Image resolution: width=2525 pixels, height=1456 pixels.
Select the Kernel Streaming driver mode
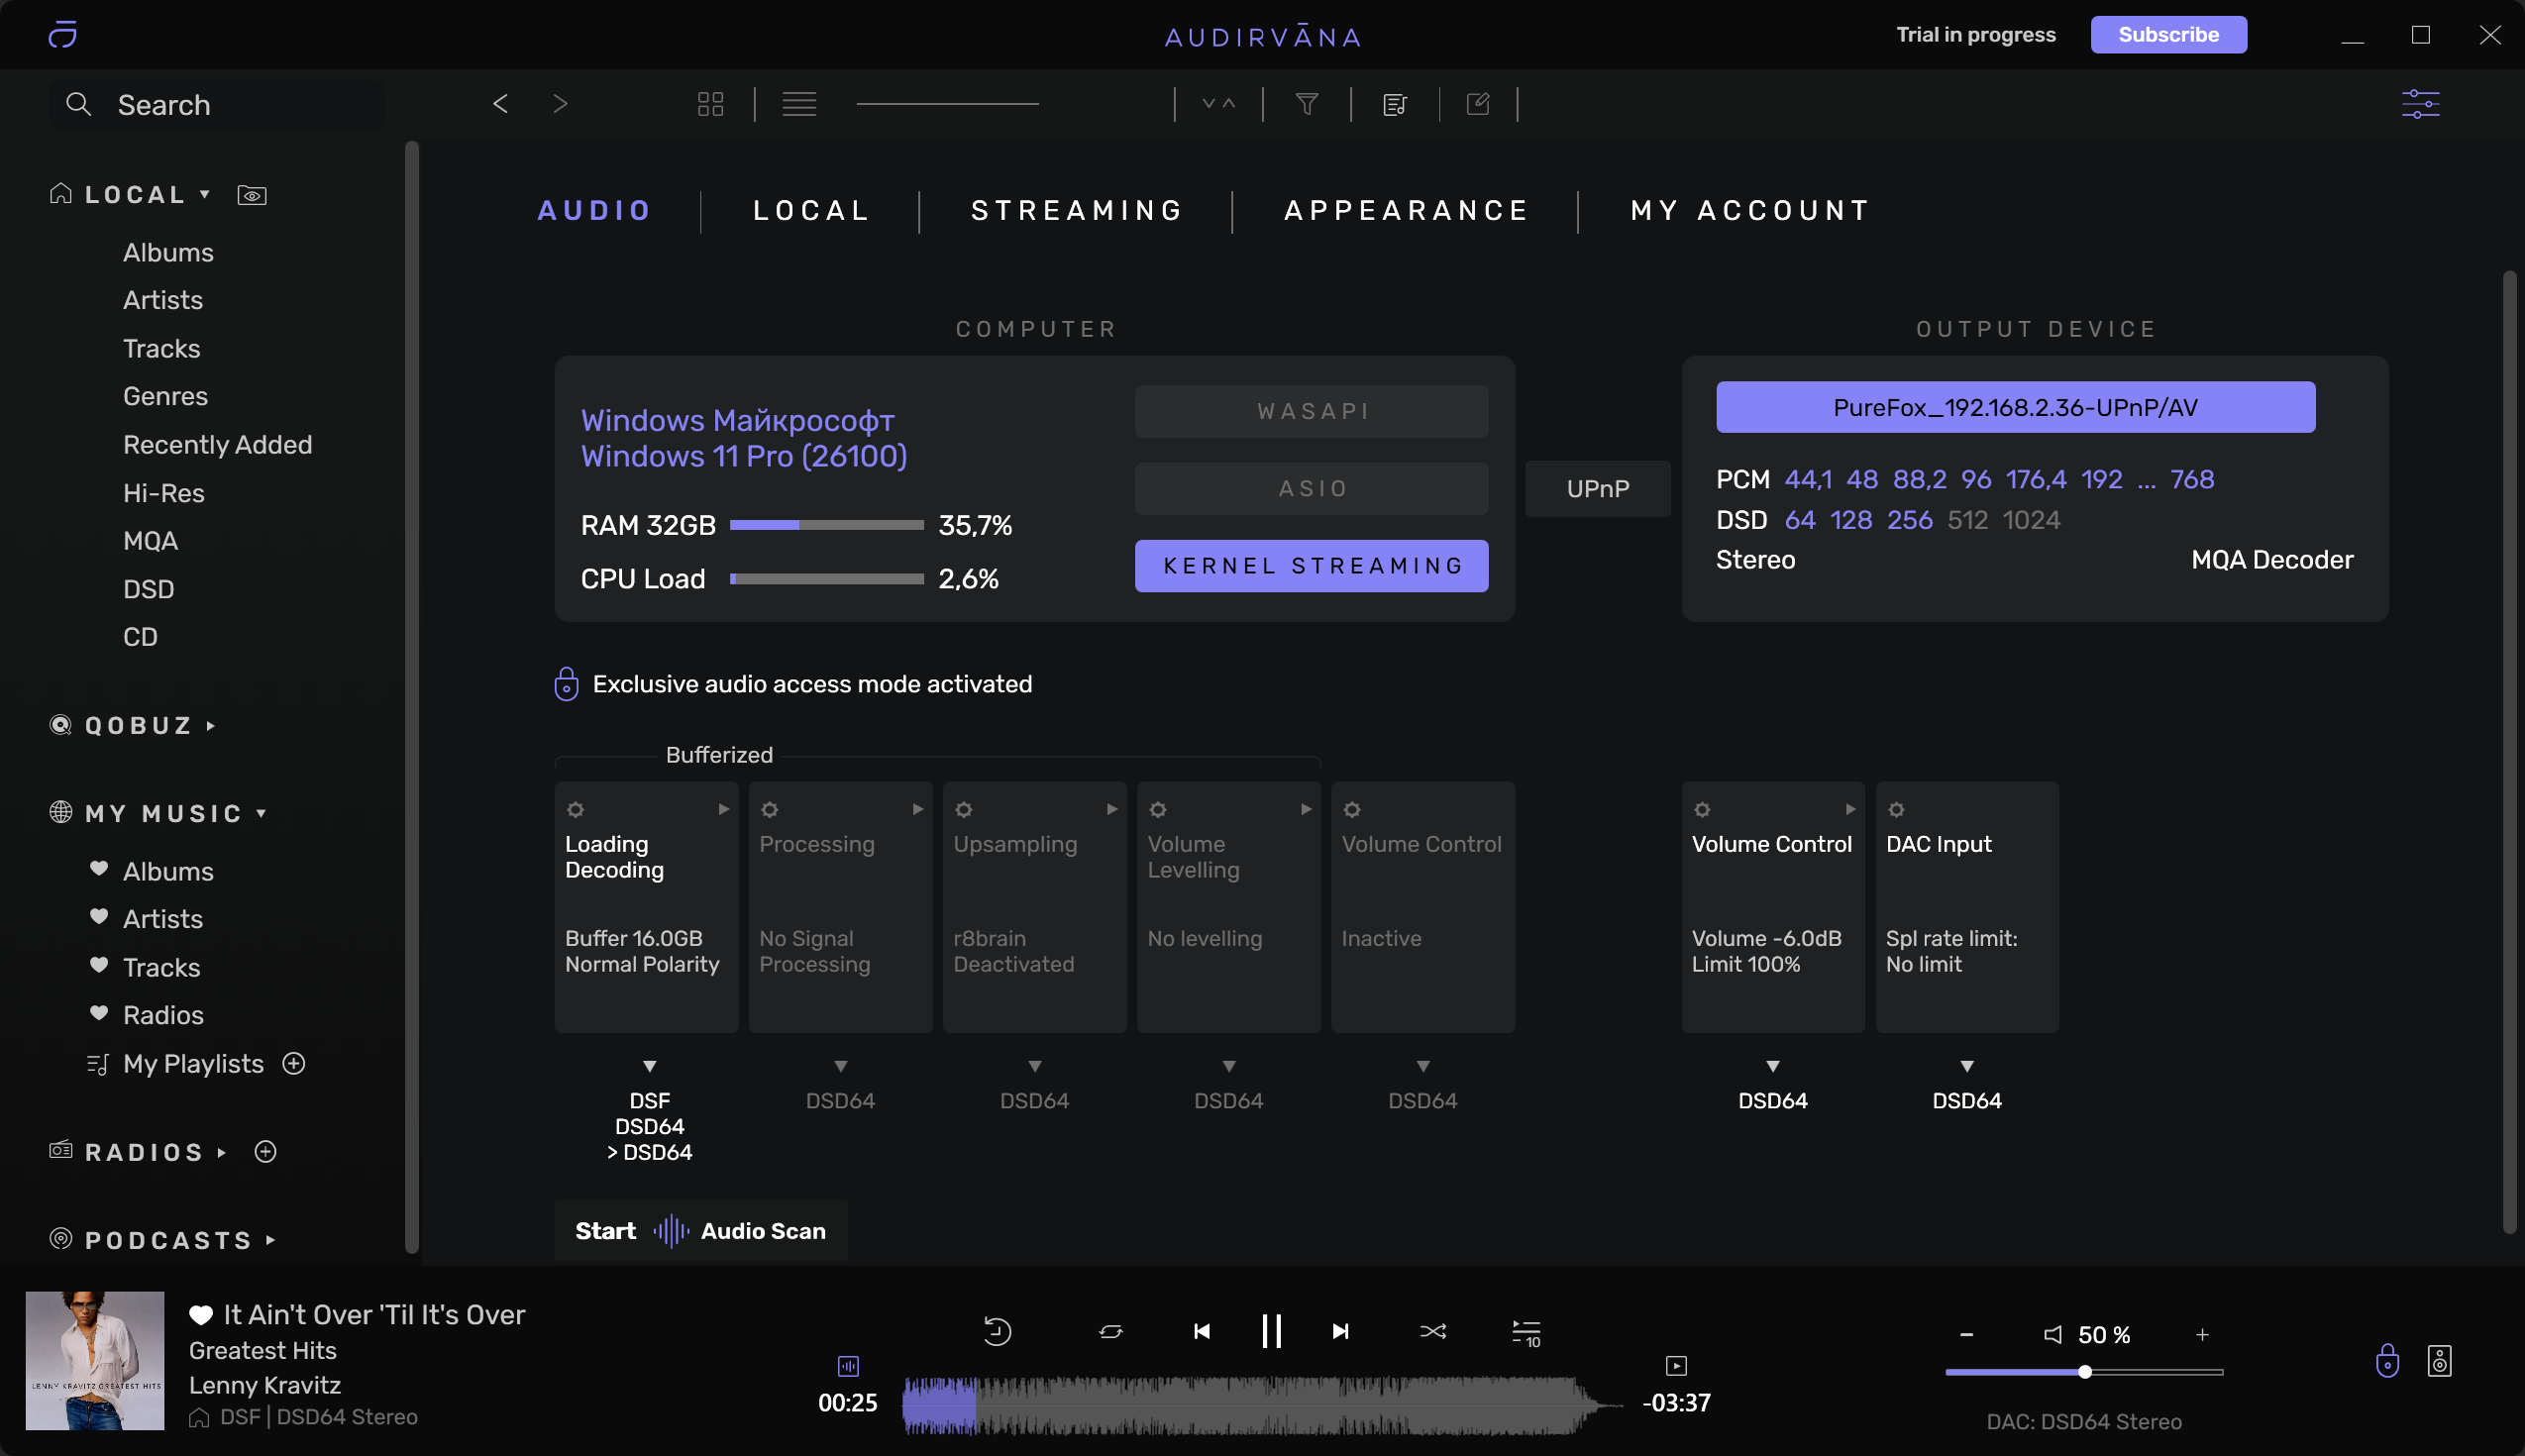pos(1311,565)
